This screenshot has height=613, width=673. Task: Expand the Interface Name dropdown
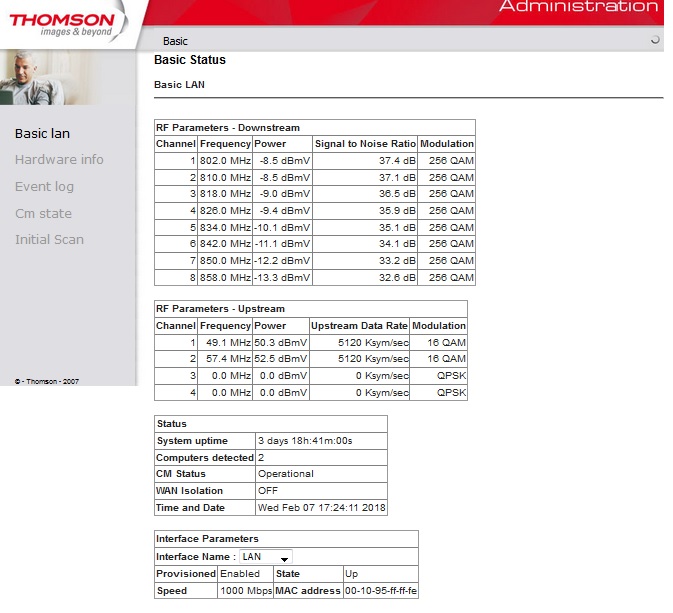(266, 557)
